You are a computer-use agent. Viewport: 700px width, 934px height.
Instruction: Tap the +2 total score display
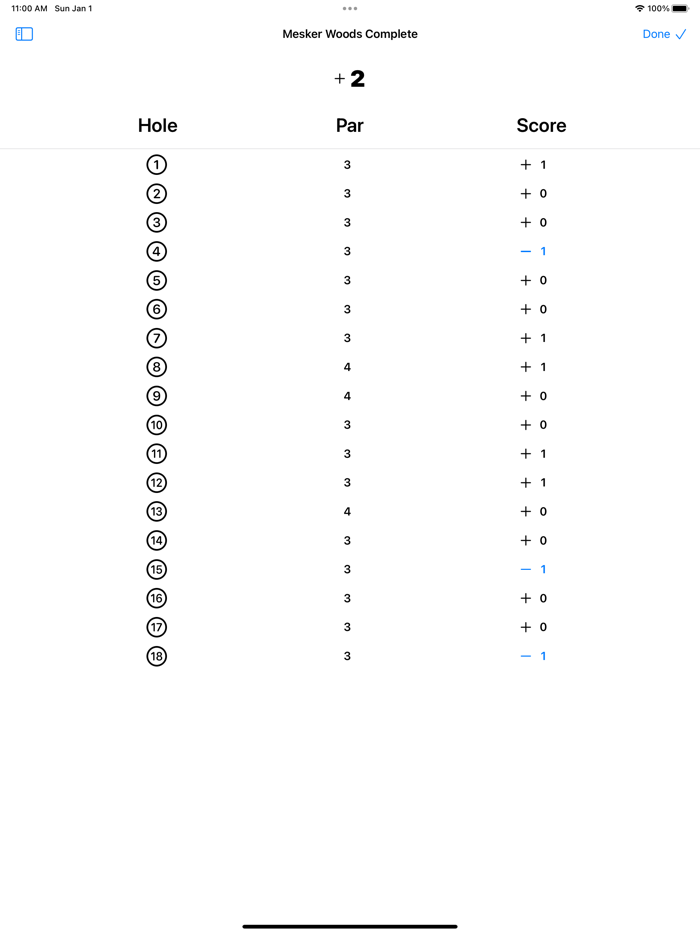click(349, 78)
